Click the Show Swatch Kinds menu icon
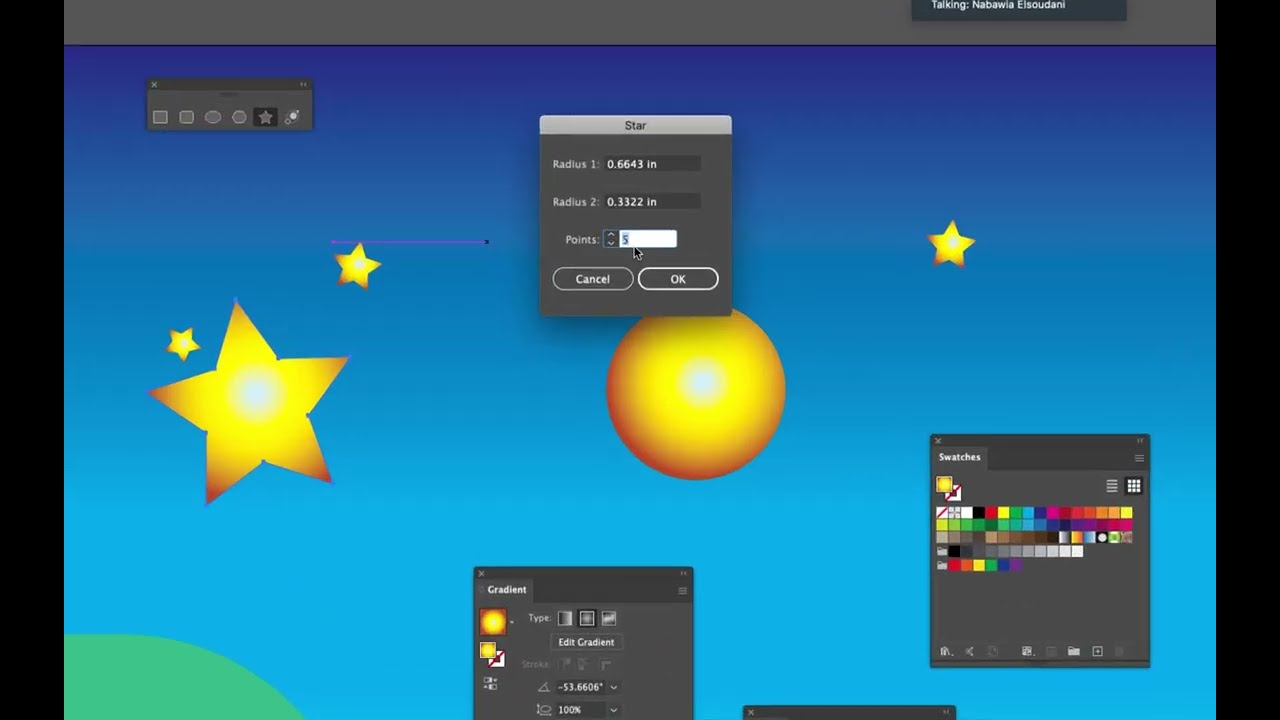This screenshot has width=1280, height=720. (x=1027, y=651)
